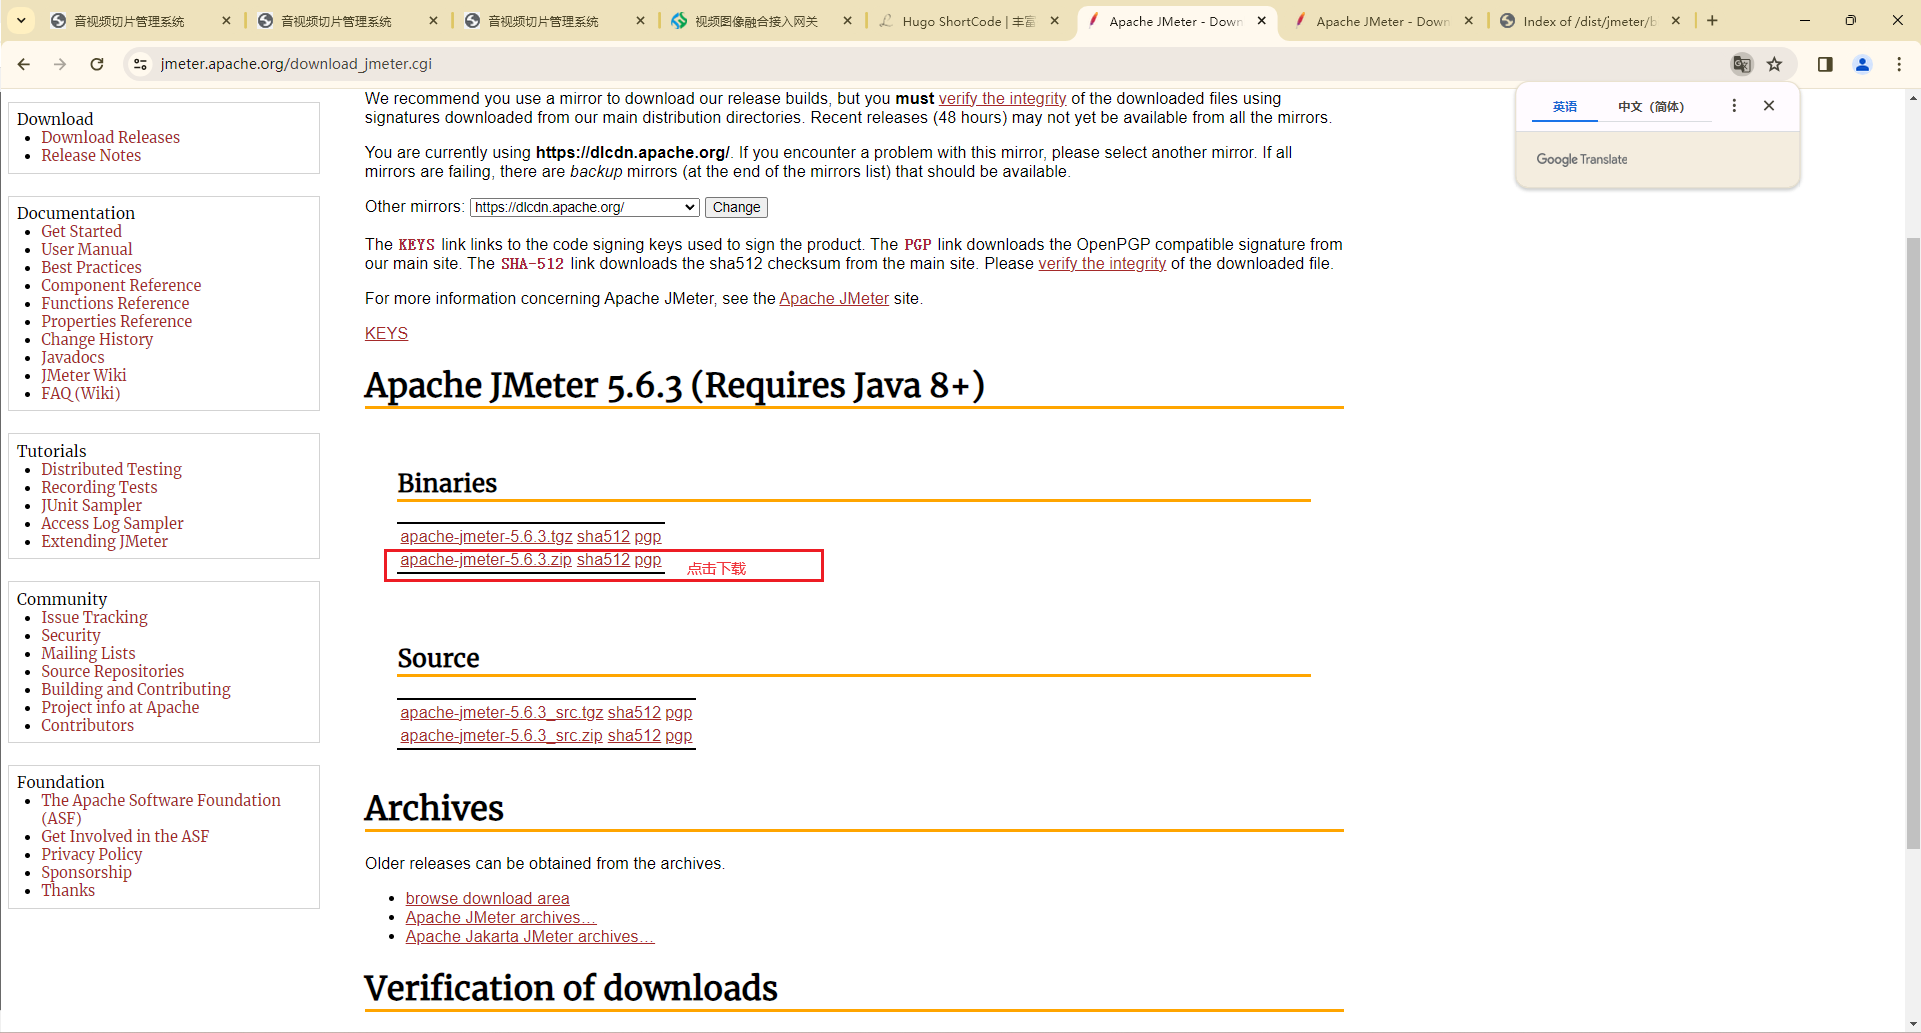Open browse download area link

point(487,899)
